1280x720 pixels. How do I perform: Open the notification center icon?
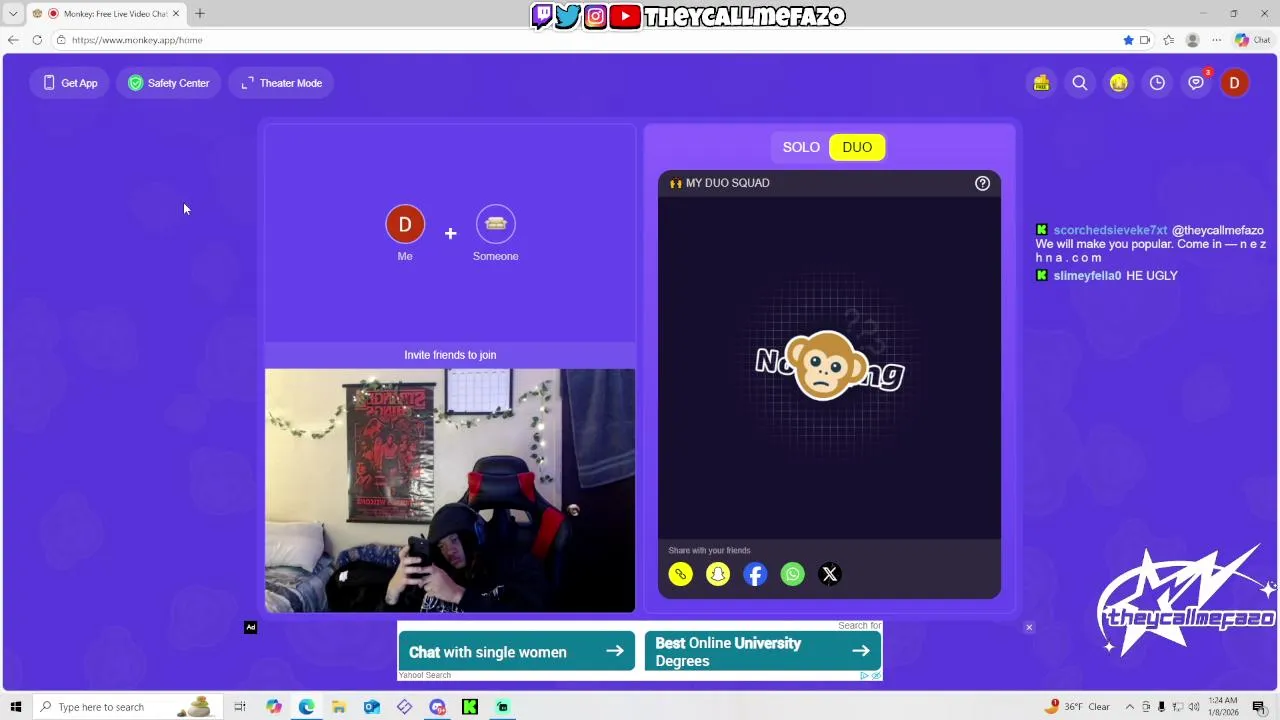pos(1259,707)
